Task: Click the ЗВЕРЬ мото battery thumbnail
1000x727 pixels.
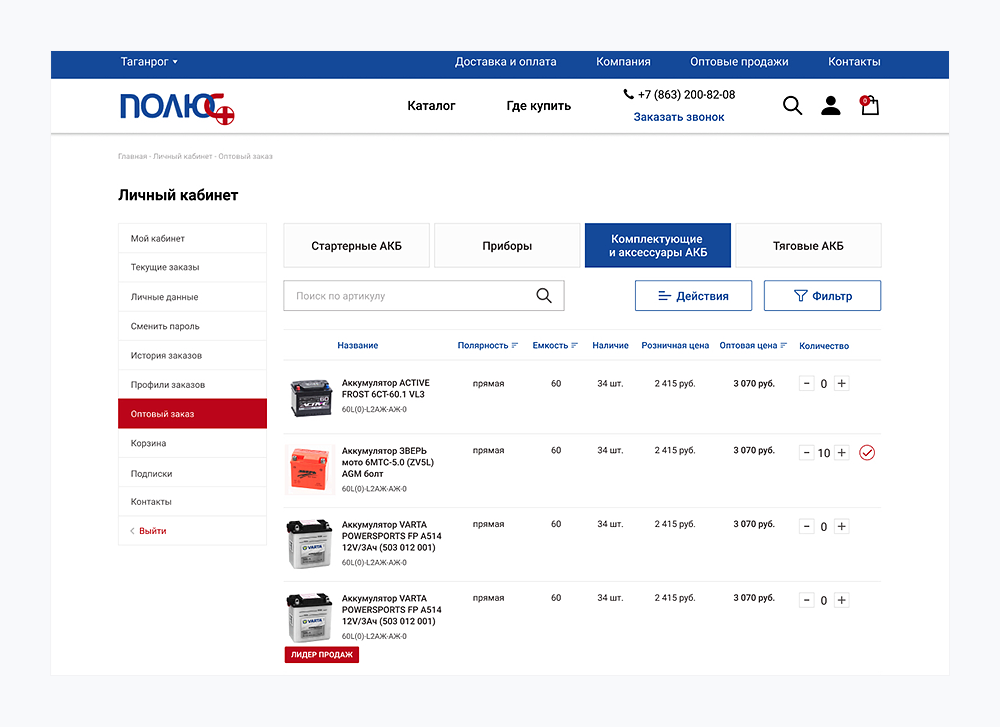Action: coord(309,470)
